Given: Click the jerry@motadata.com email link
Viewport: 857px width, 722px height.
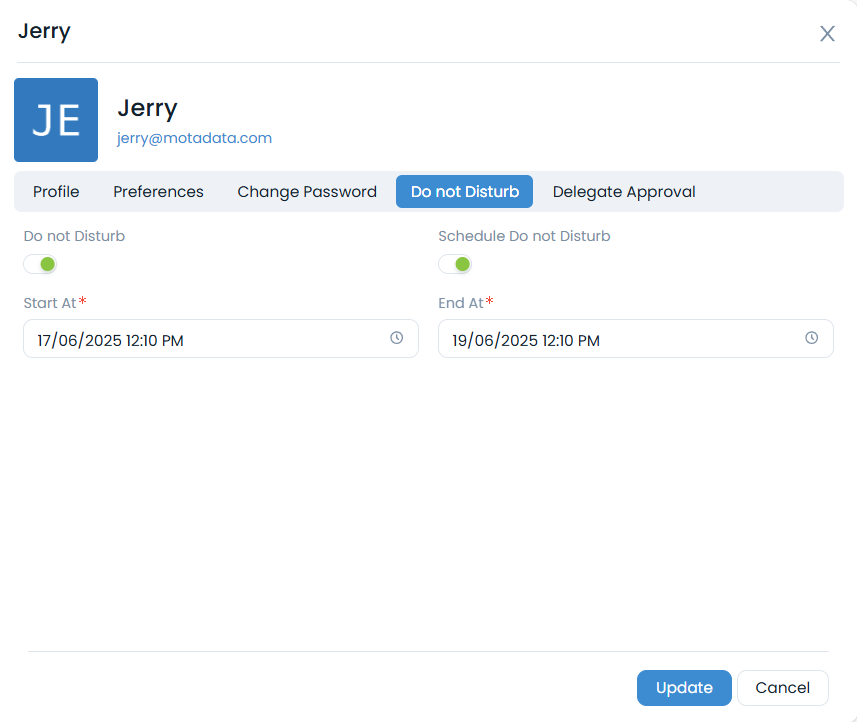Looking at the screenshot, I should (194, 138).
